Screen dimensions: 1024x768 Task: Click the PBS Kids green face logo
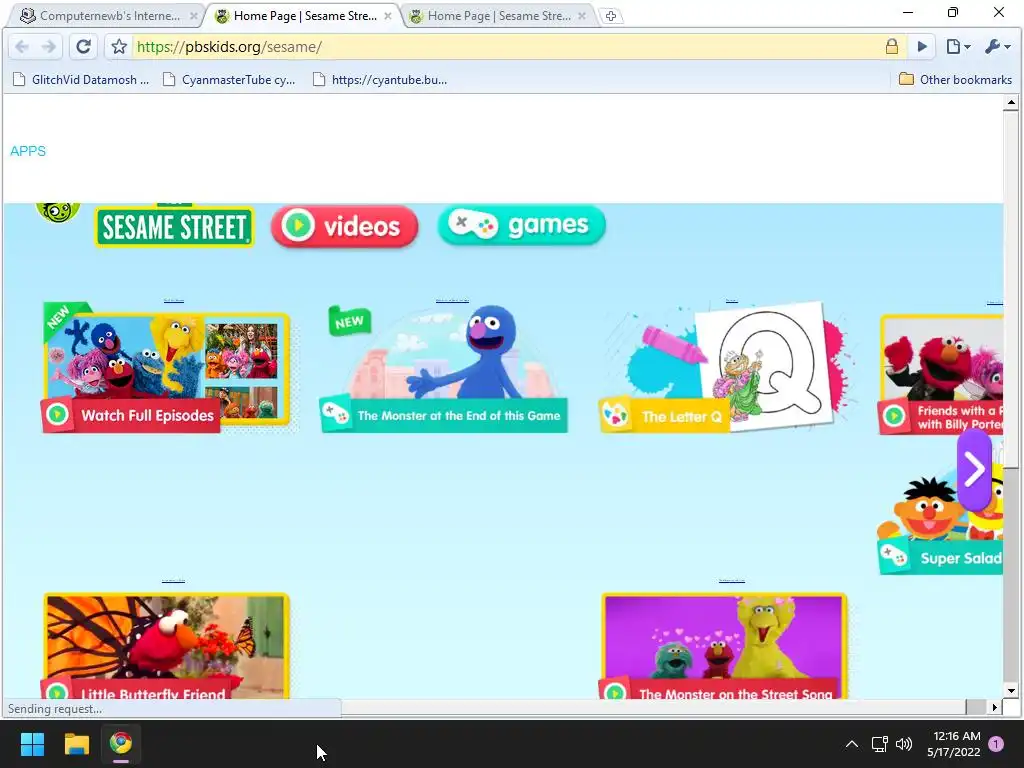pos(58,212)
